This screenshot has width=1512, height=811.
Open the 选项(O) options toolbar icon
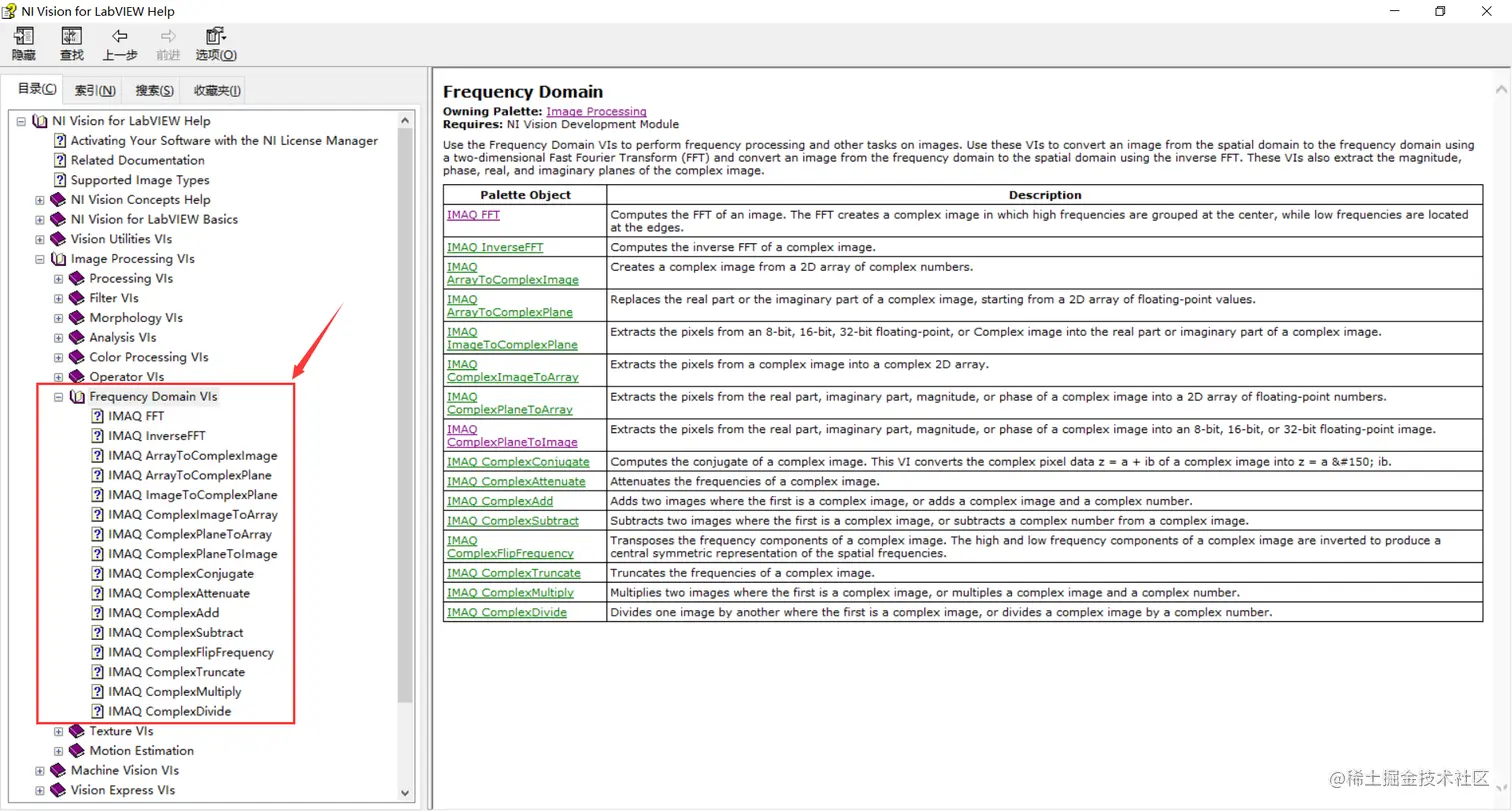tap(216, 37)
